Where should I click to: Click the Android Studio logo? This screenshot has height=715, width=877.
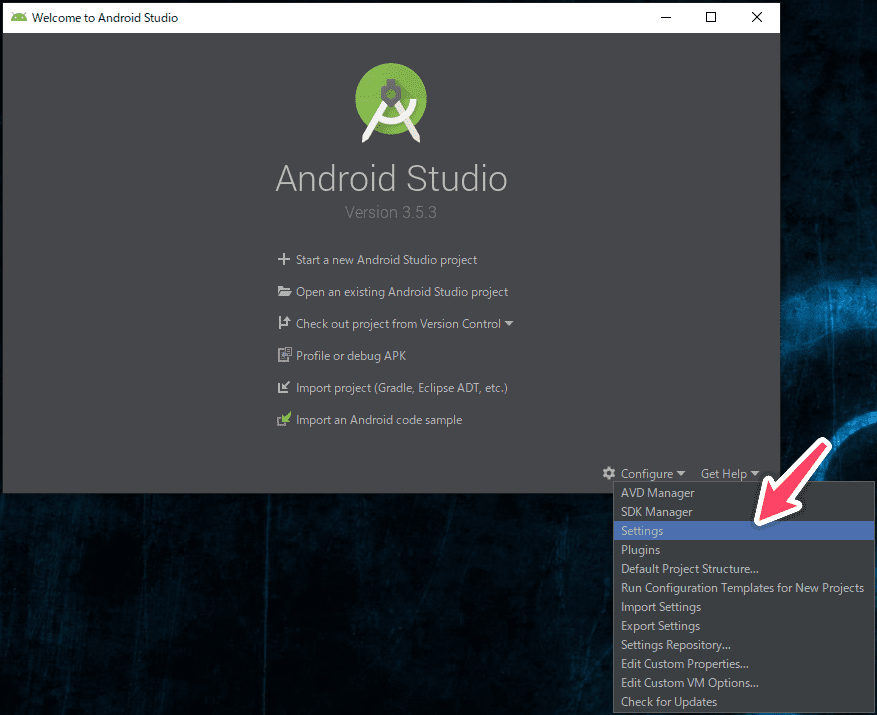[x=391, y=103]
